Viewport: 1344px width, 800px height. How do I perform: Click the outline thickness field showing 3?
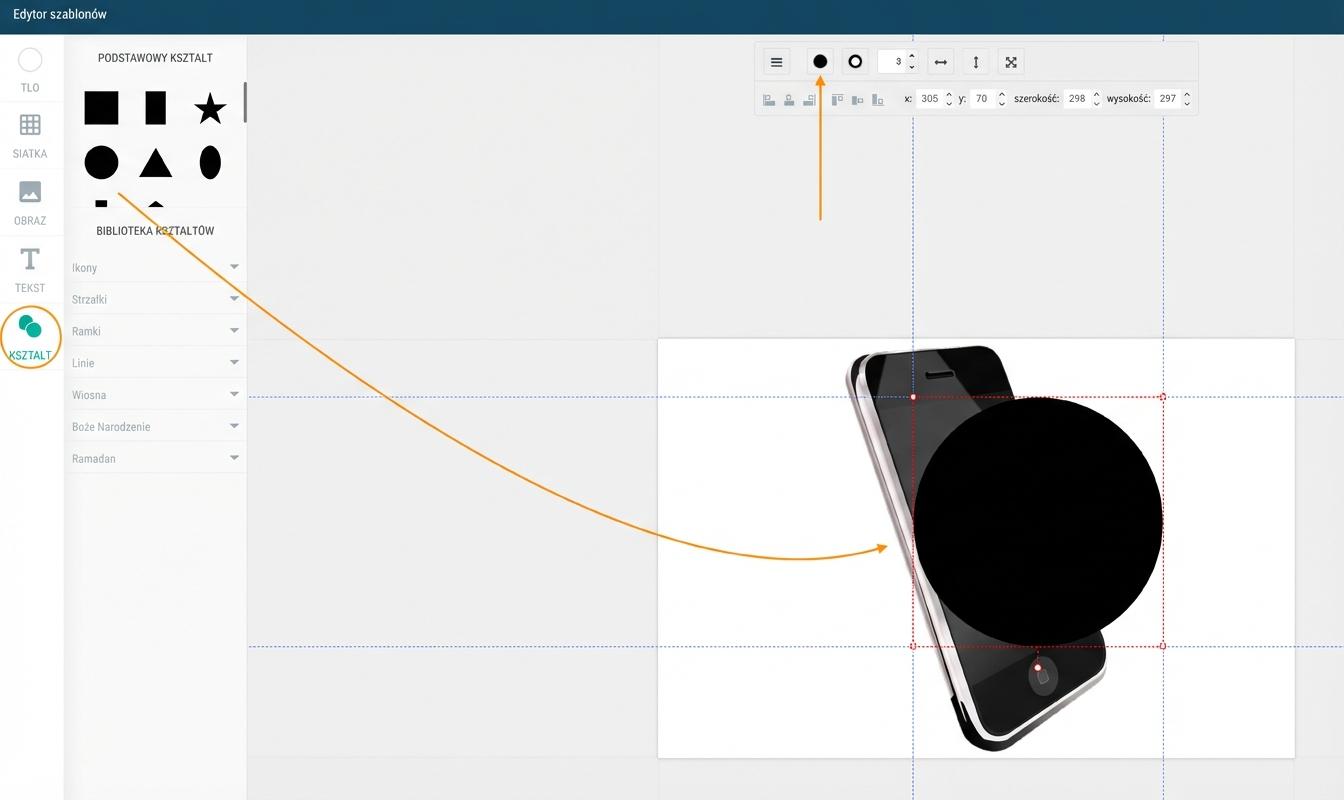click(x=891, y=62)
